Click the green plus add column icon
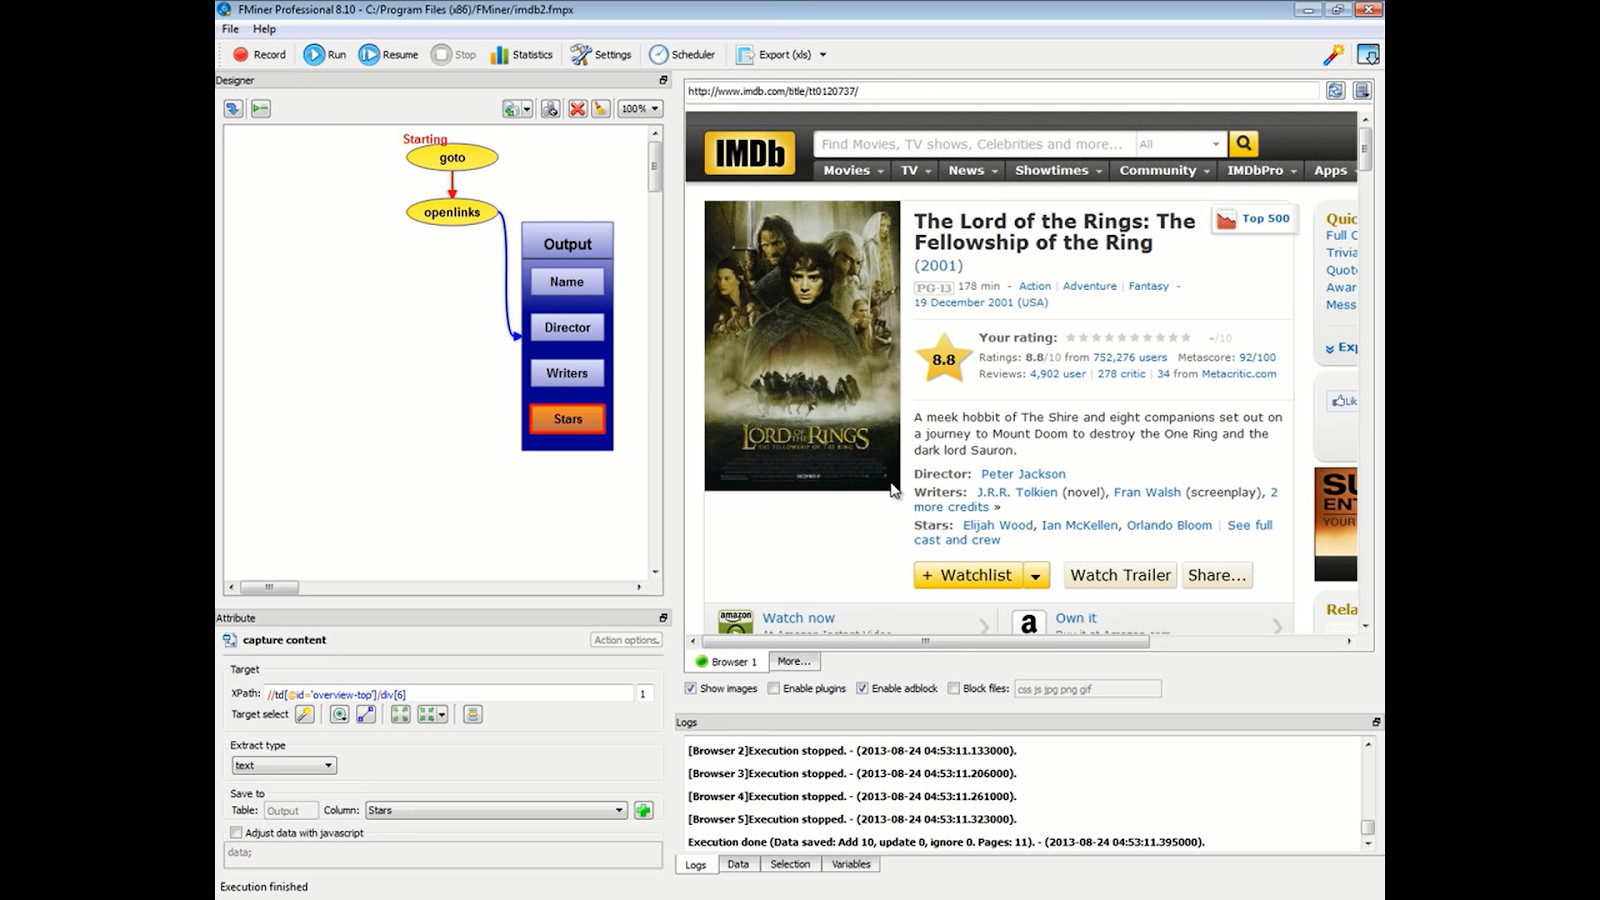Image resolution: width=1600 pixels, height=900 pixels. pyautogui.click(x=643, y=810)
